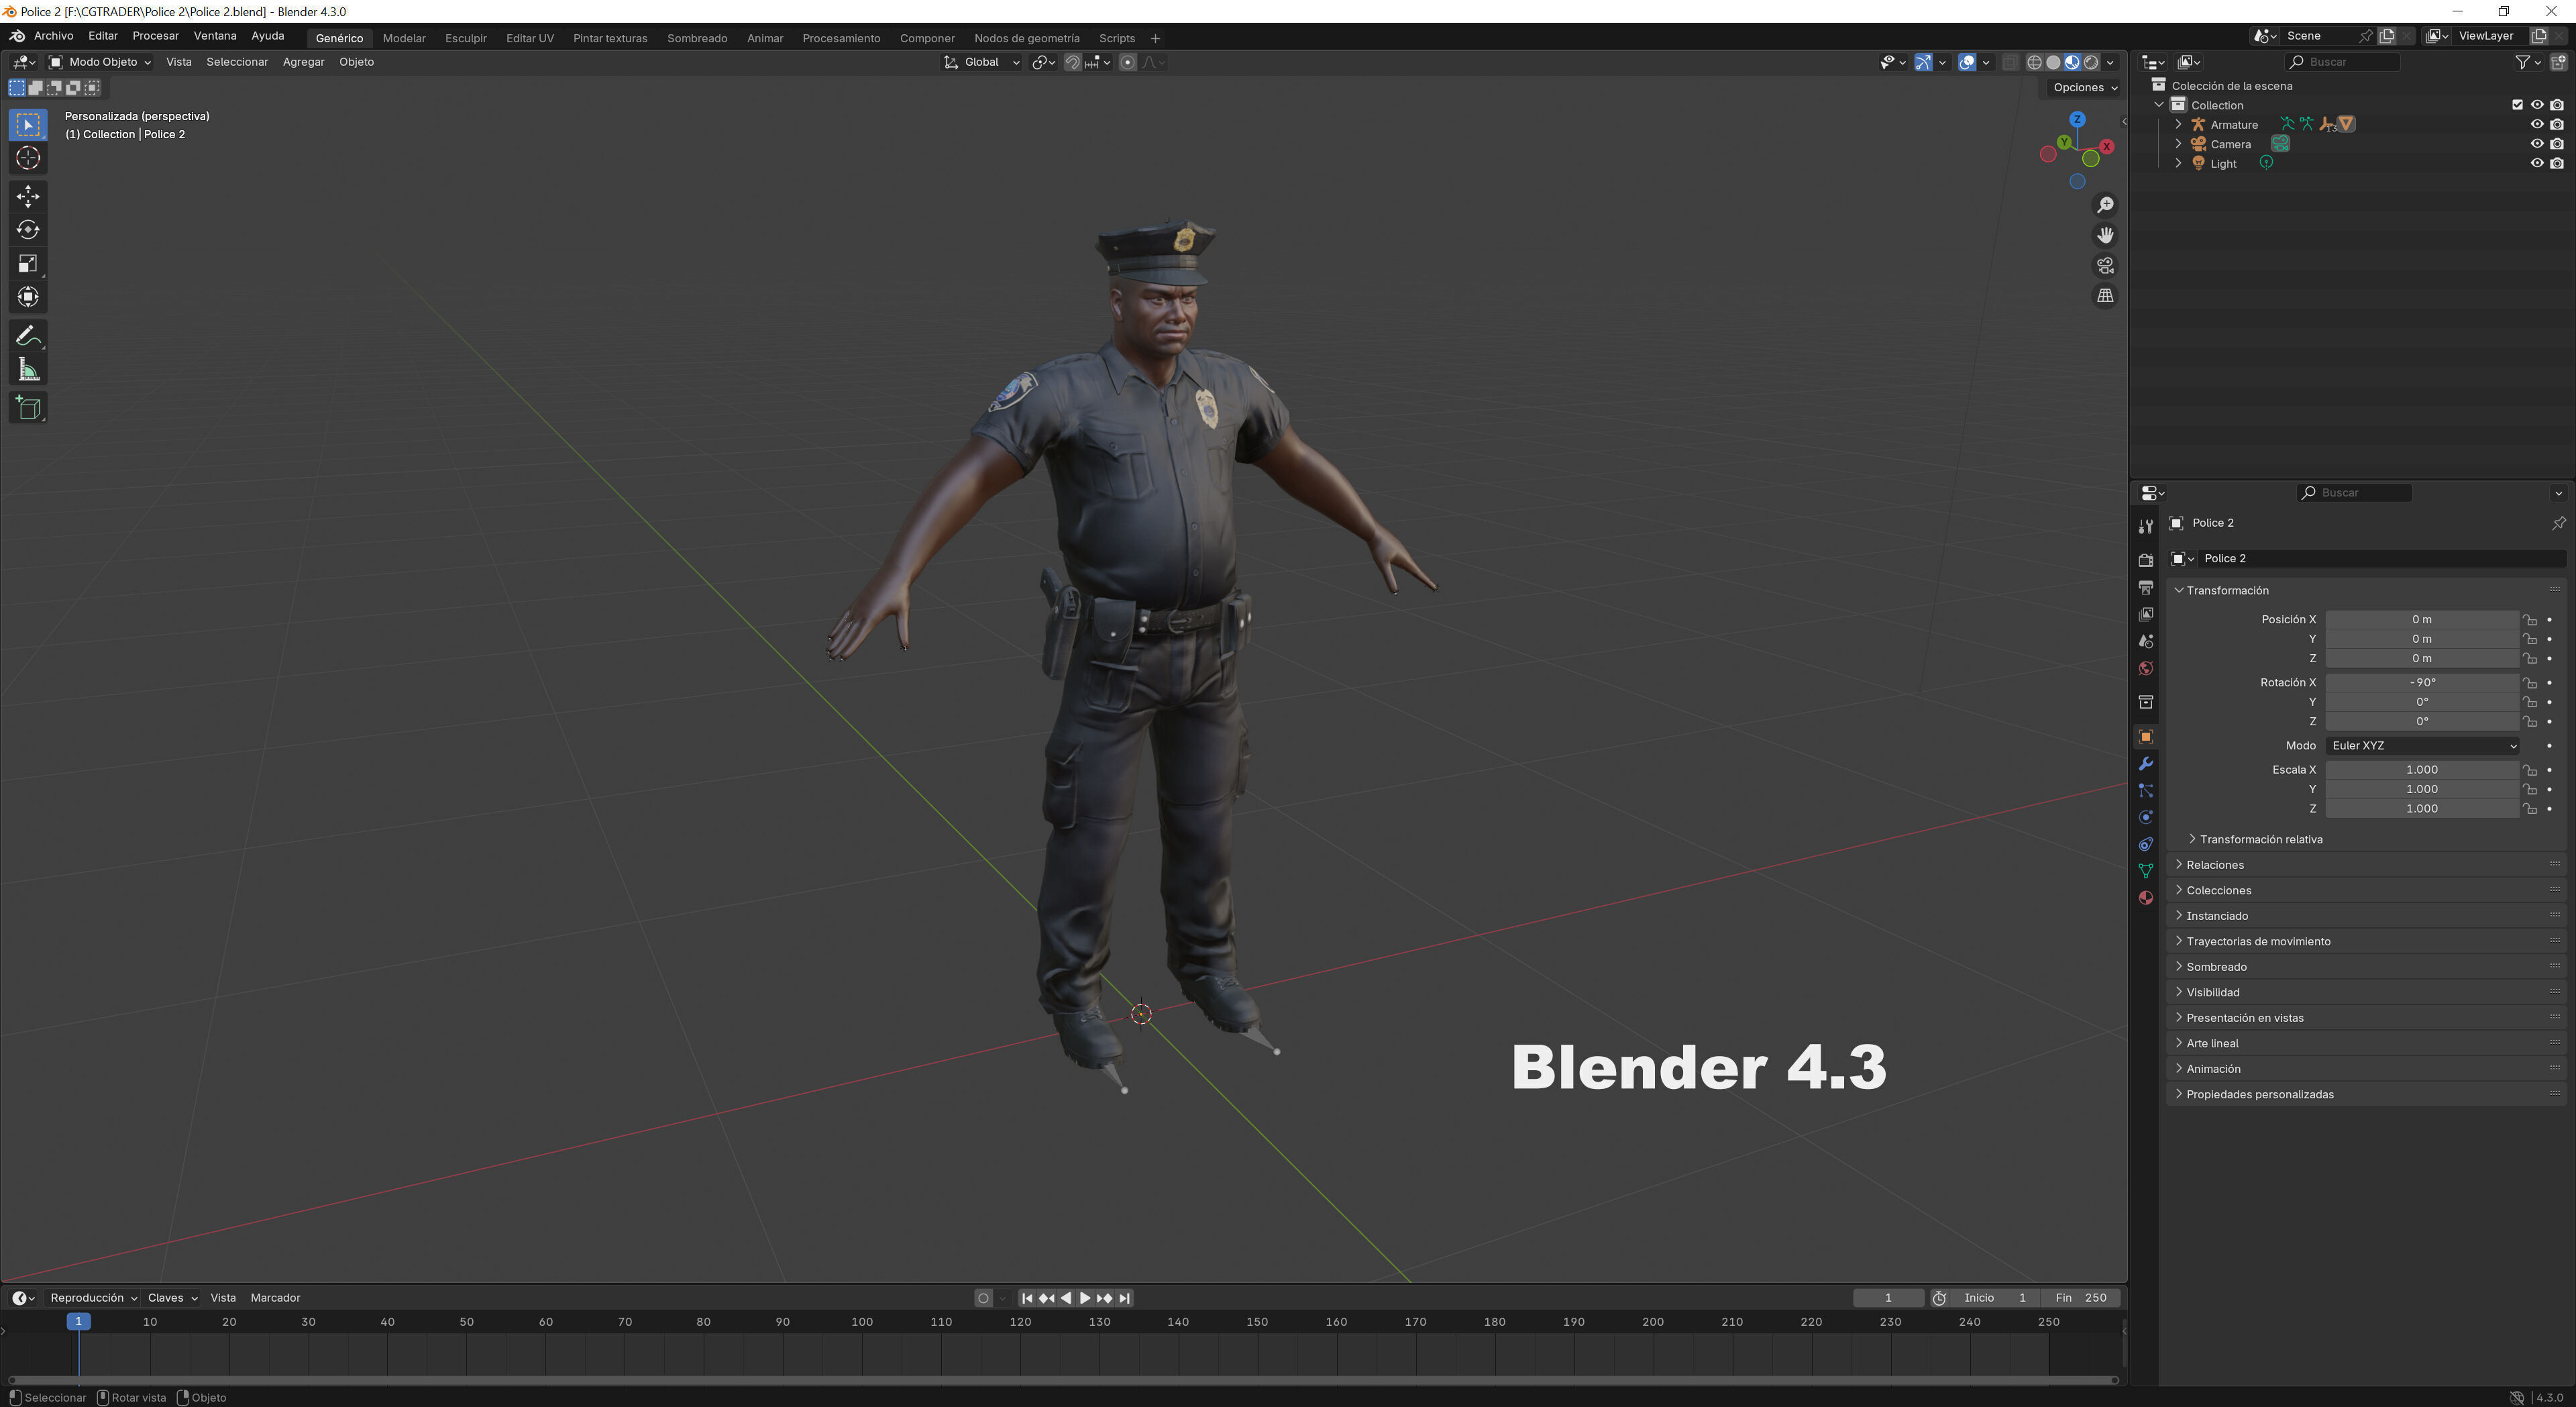This screenshot has width=2576, height=1407.
Task: Click the pan view hand icon
Action: (2105, 235)
